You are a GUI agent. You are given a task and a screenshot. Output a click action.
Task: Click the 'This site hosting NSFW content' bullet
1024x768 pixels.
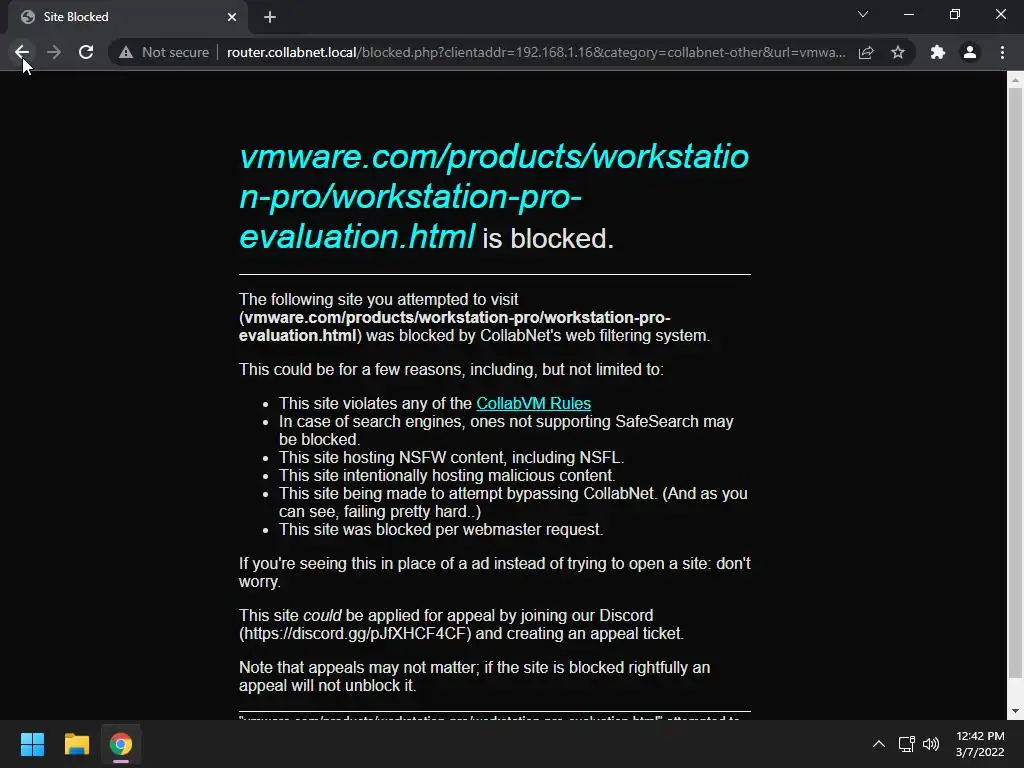(x=451, y=458)
